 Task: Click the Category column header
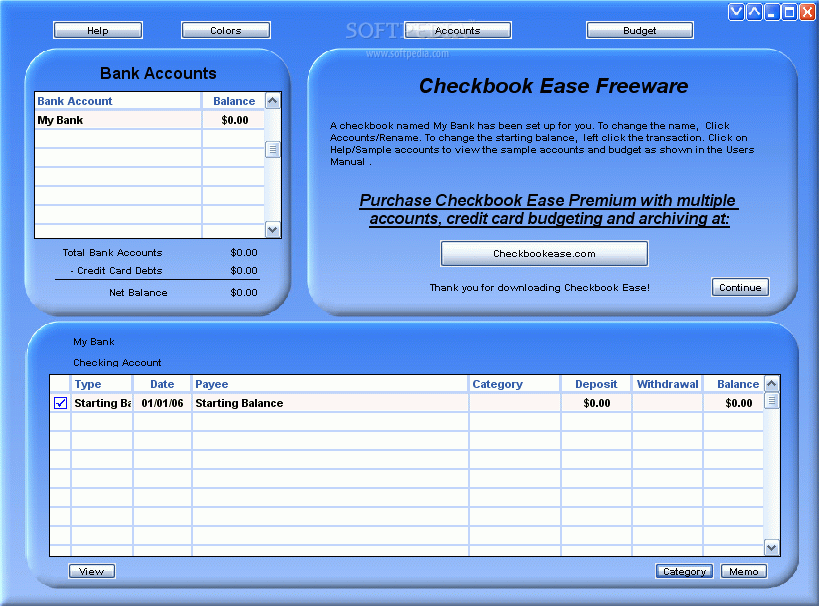pos(514,384)
